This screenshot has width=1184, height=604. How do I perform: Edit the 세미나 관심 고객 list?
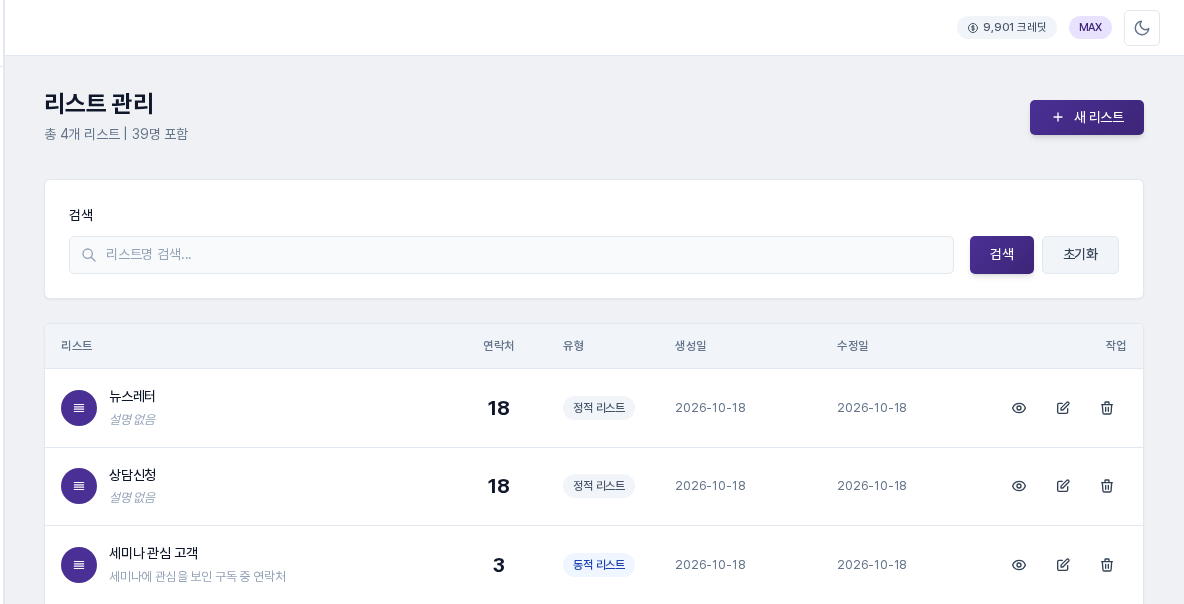[1063, 565]
